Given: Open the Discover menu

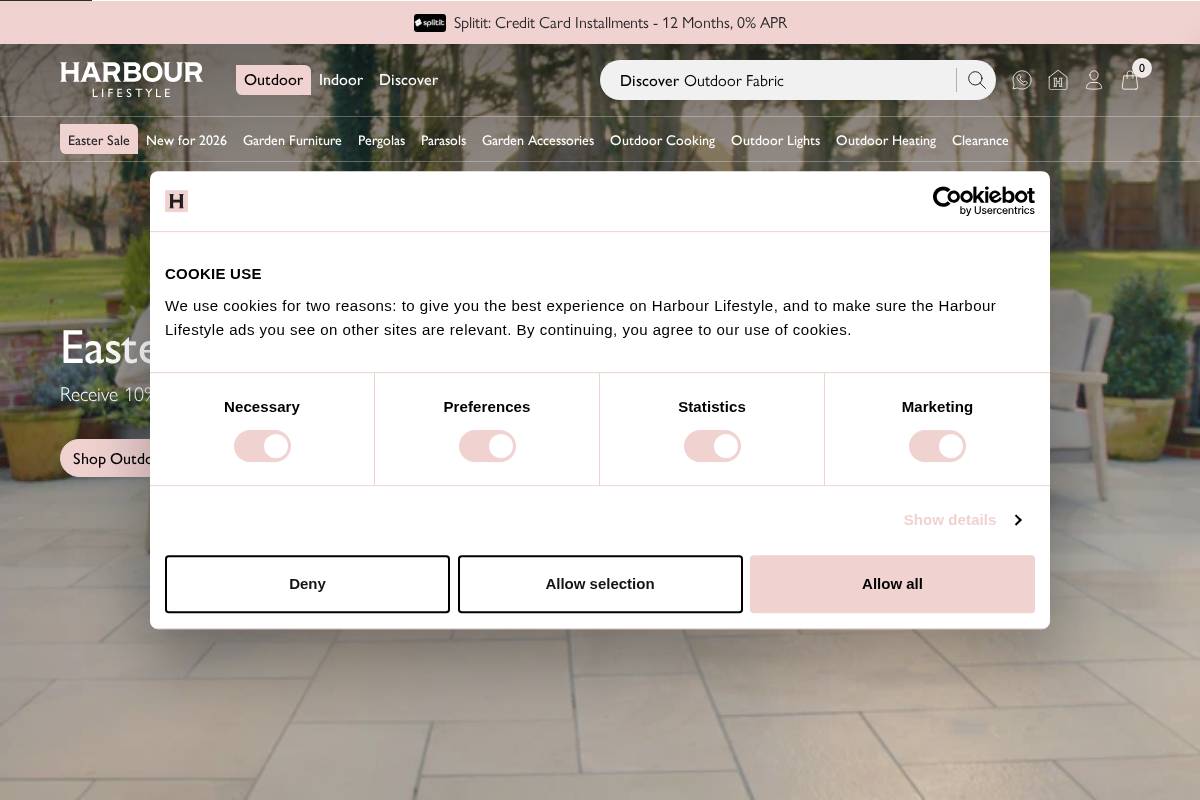Looking at the screenshot, I should (408, 79).
